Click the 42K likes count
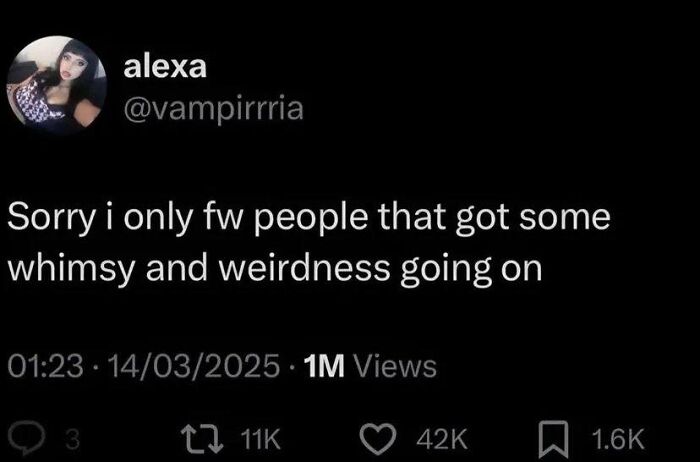 442,439
